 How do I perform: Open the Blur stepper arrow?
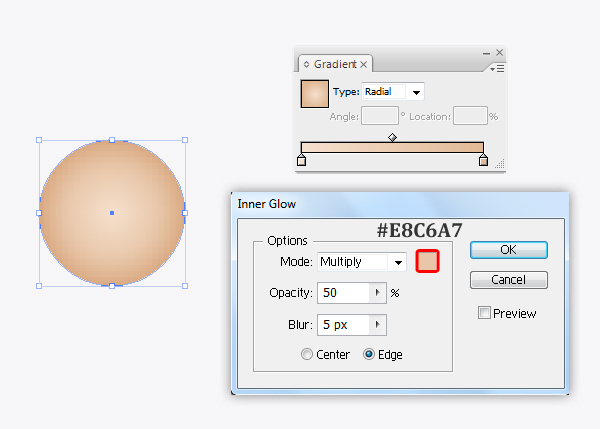tap(378, 325)
